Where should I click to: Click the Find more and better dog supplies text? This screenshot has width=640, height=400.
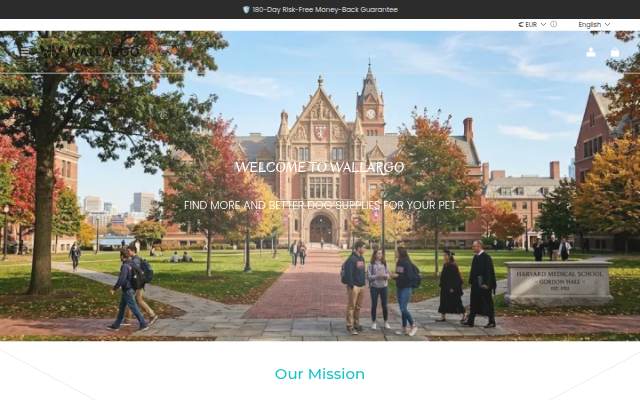[320, 205]
